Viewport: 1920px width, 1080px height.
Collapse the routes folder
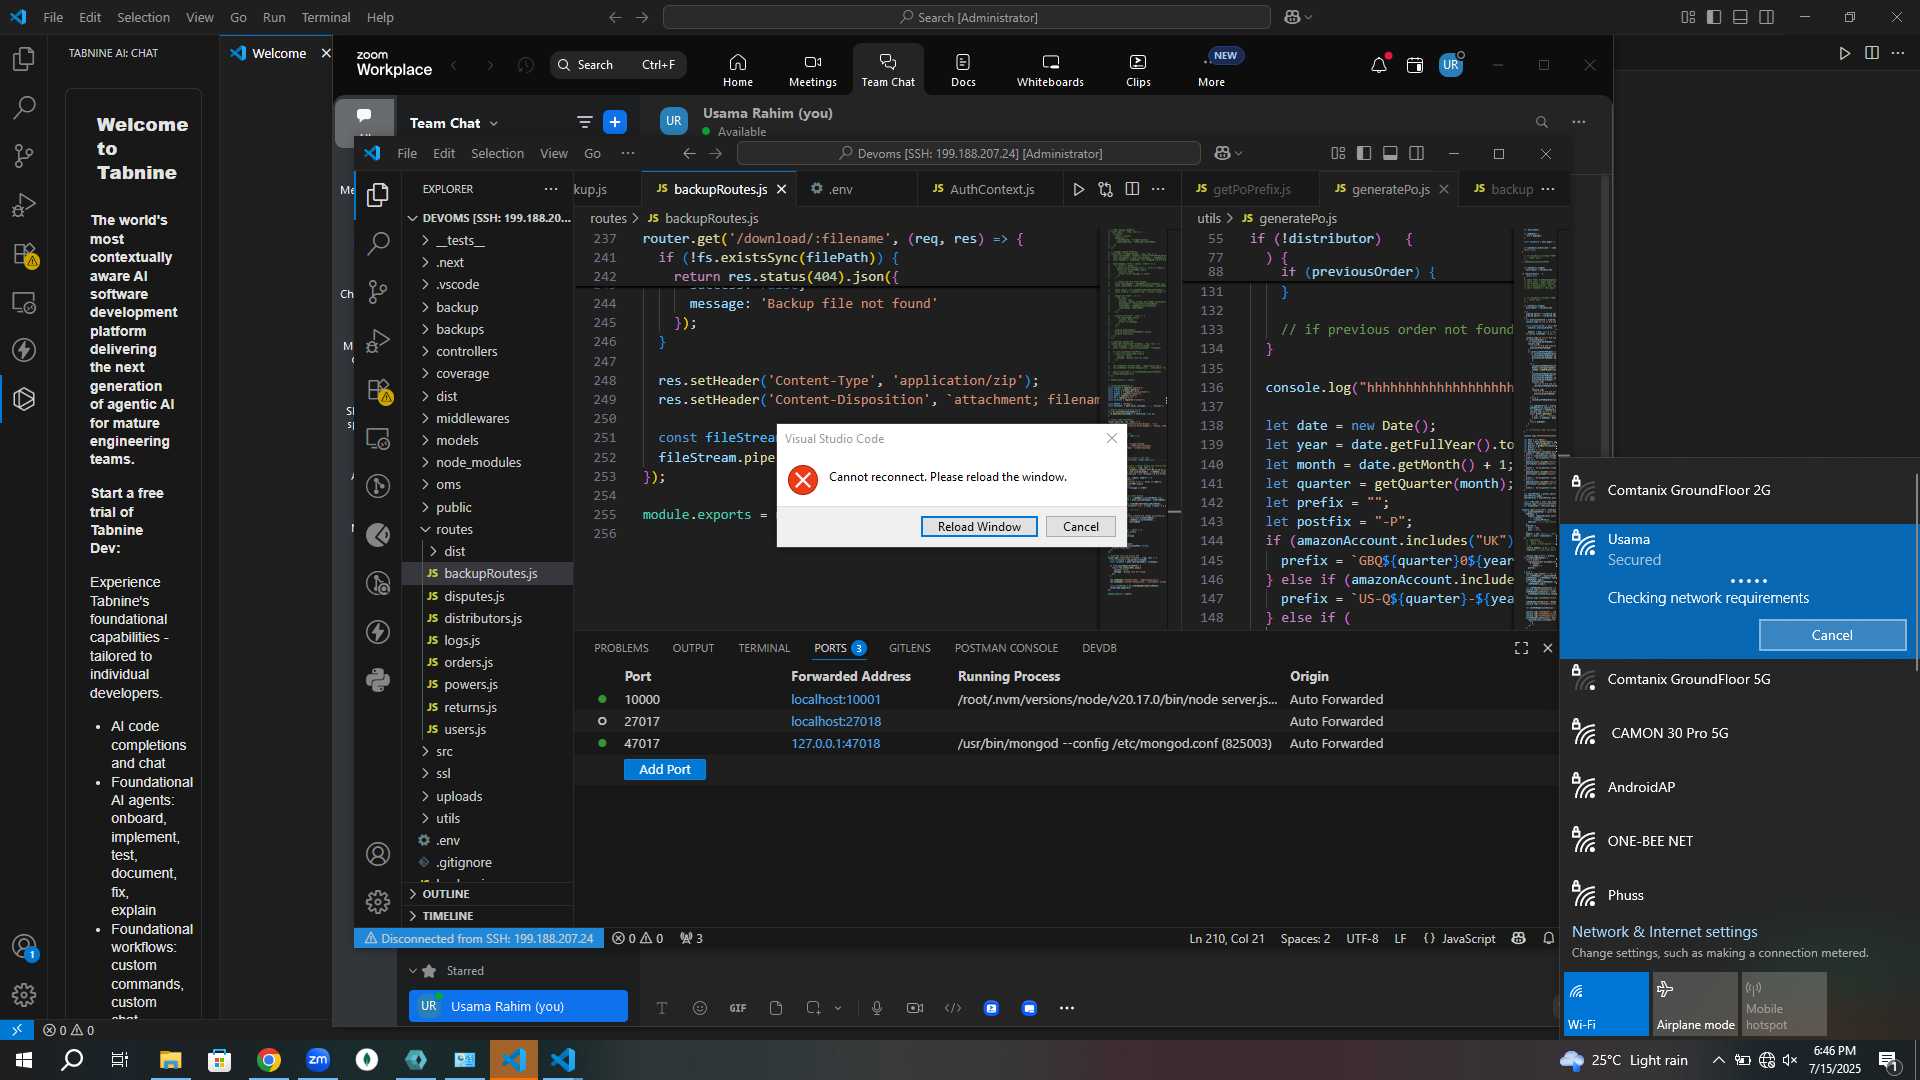click(x=454, y=529)
